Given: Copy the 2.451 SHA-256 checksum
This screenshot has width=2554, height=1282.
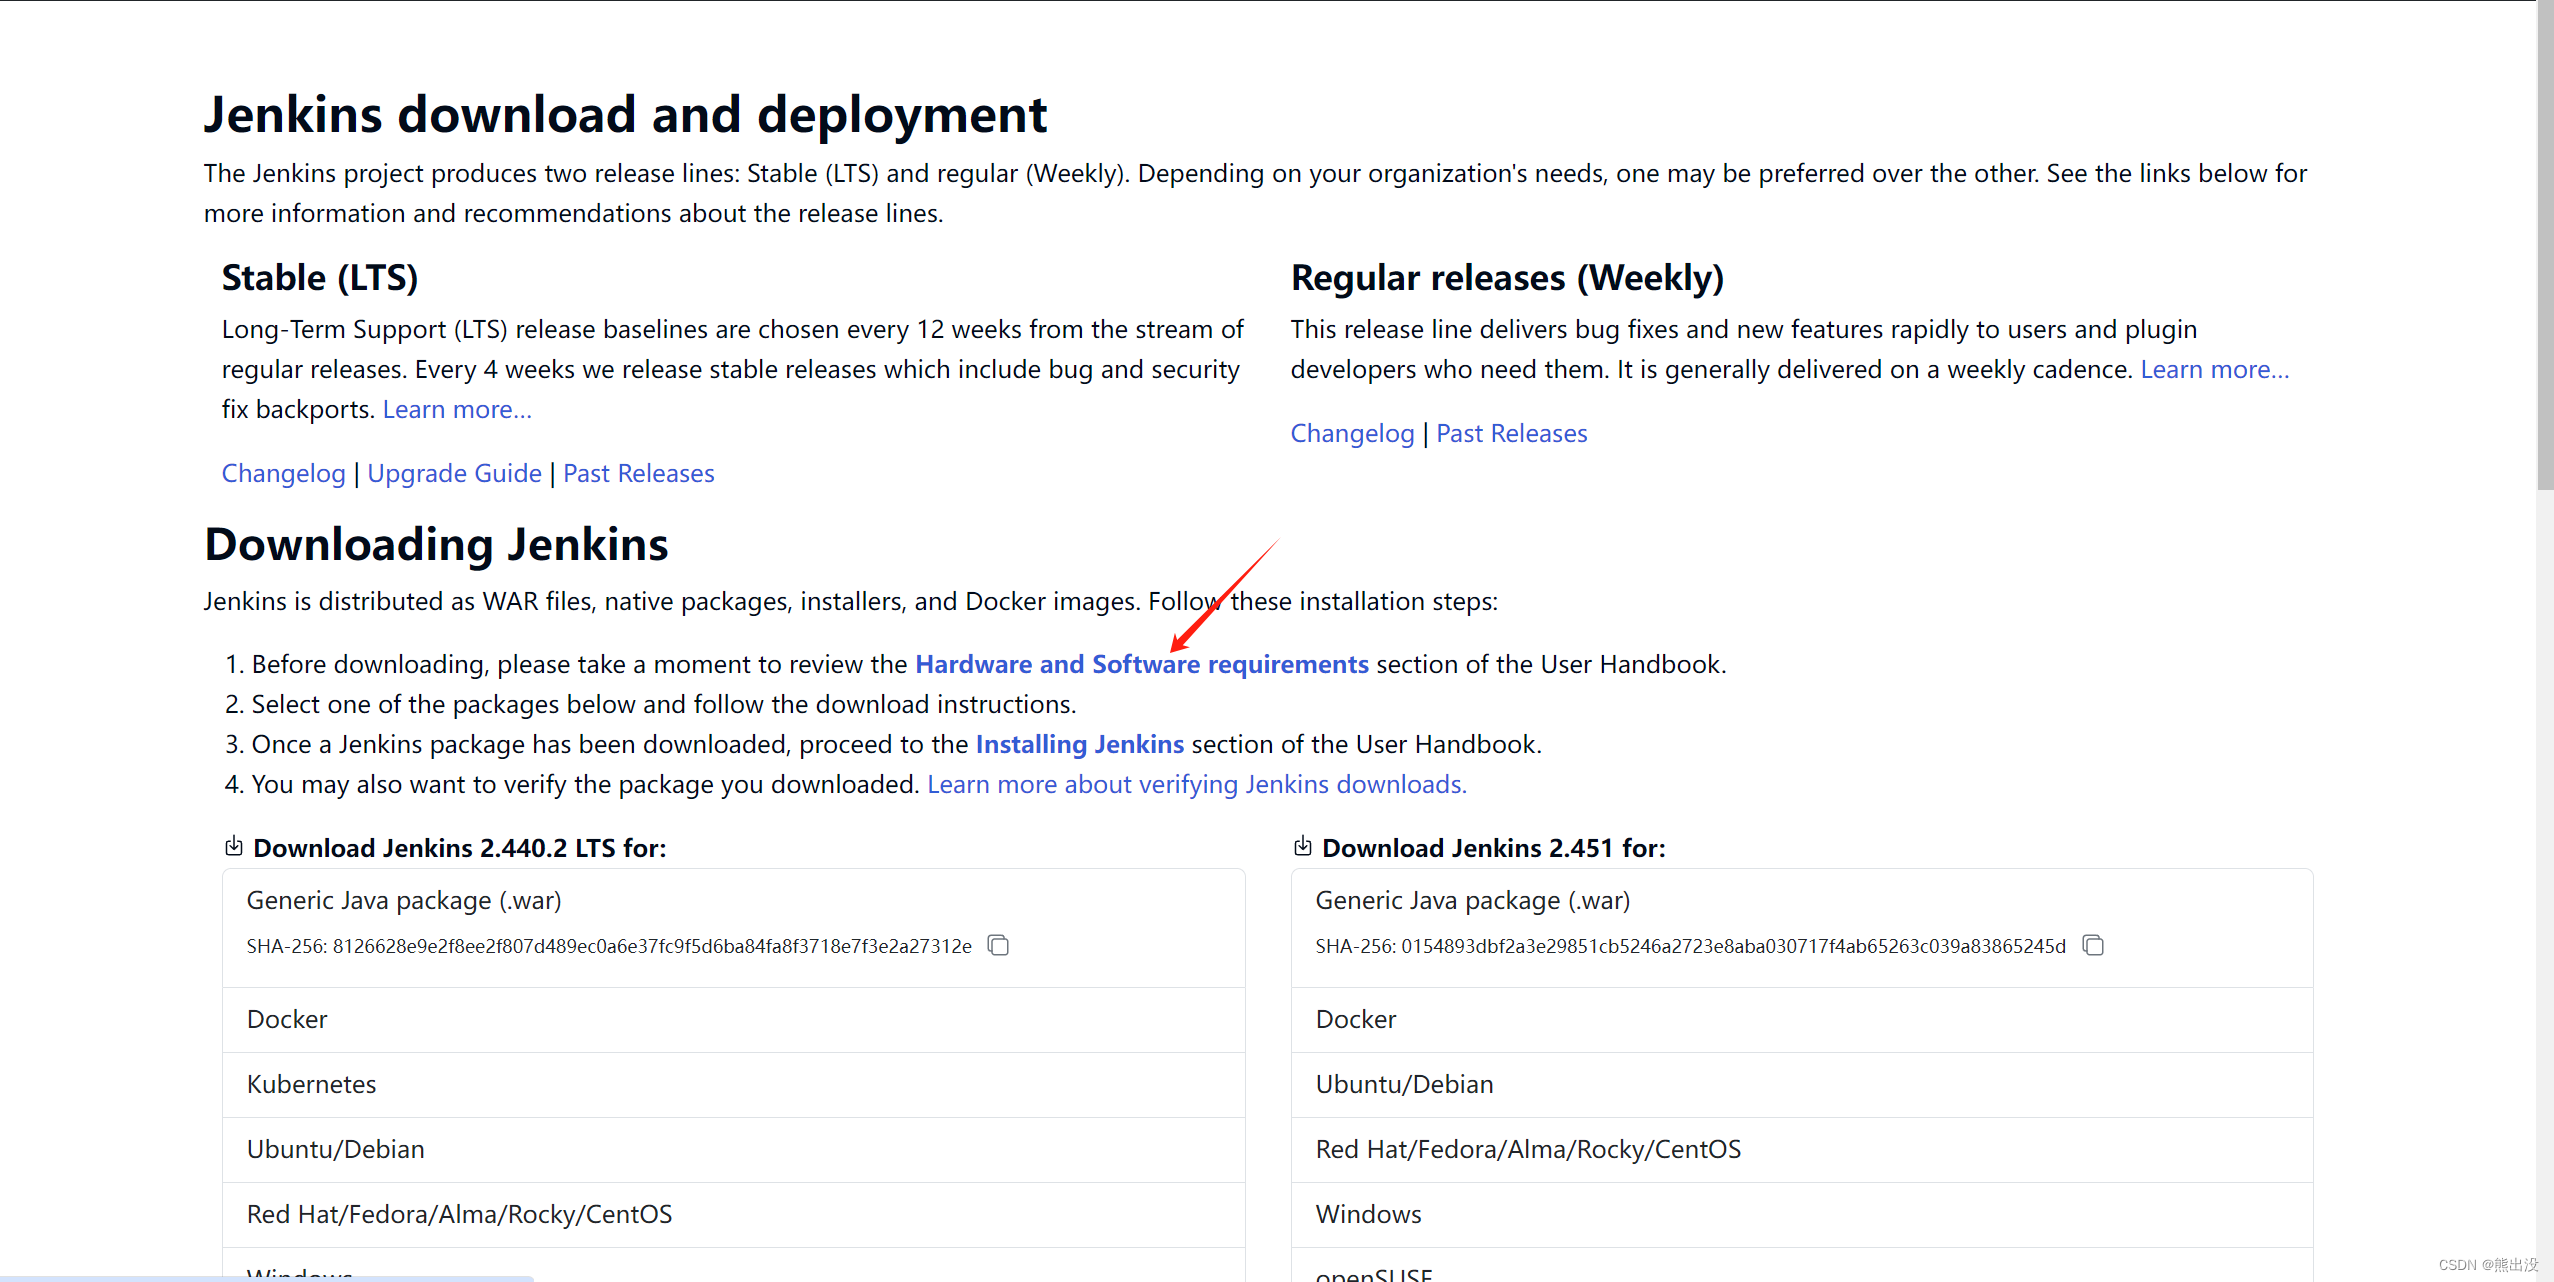Looking at the screenshot, I should [x=2092, y=945].
